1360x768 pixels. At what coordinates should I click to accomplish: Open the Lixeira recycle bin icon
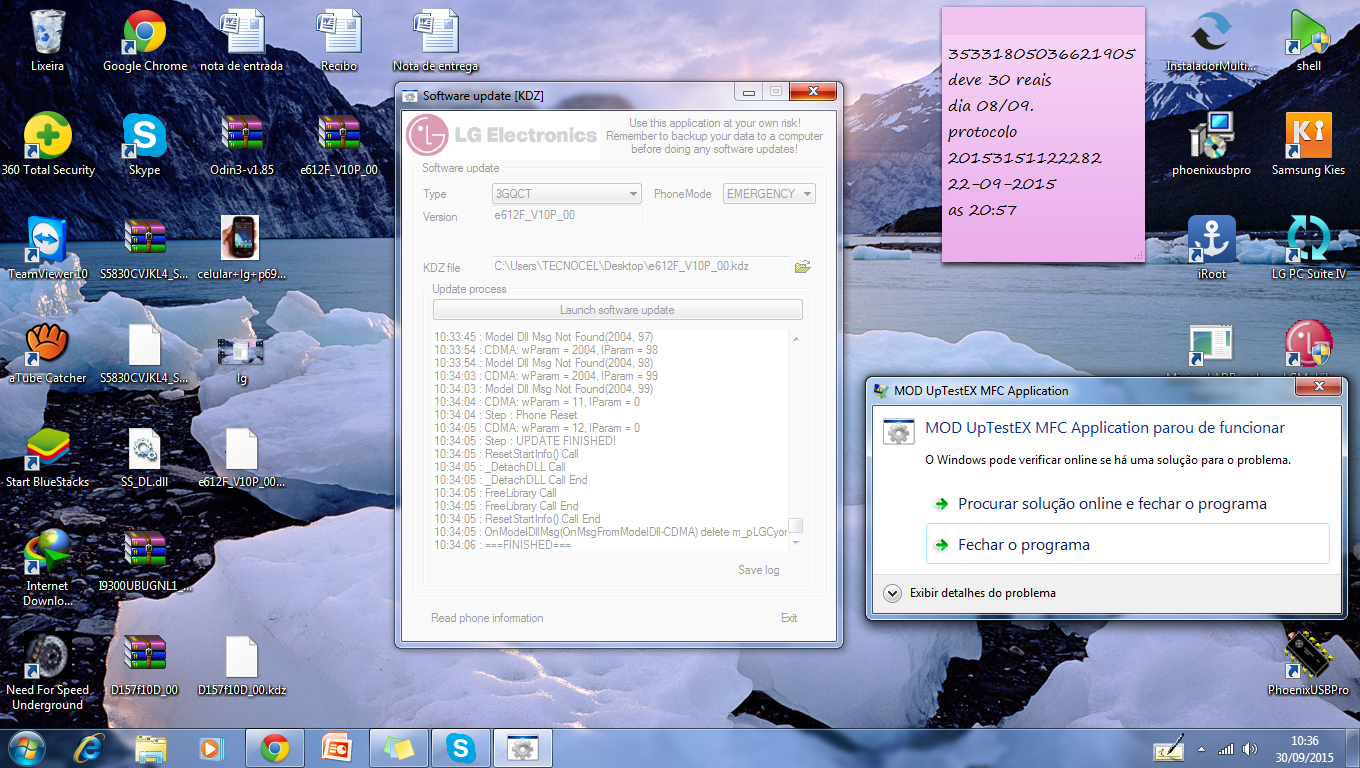click(47, 40)
